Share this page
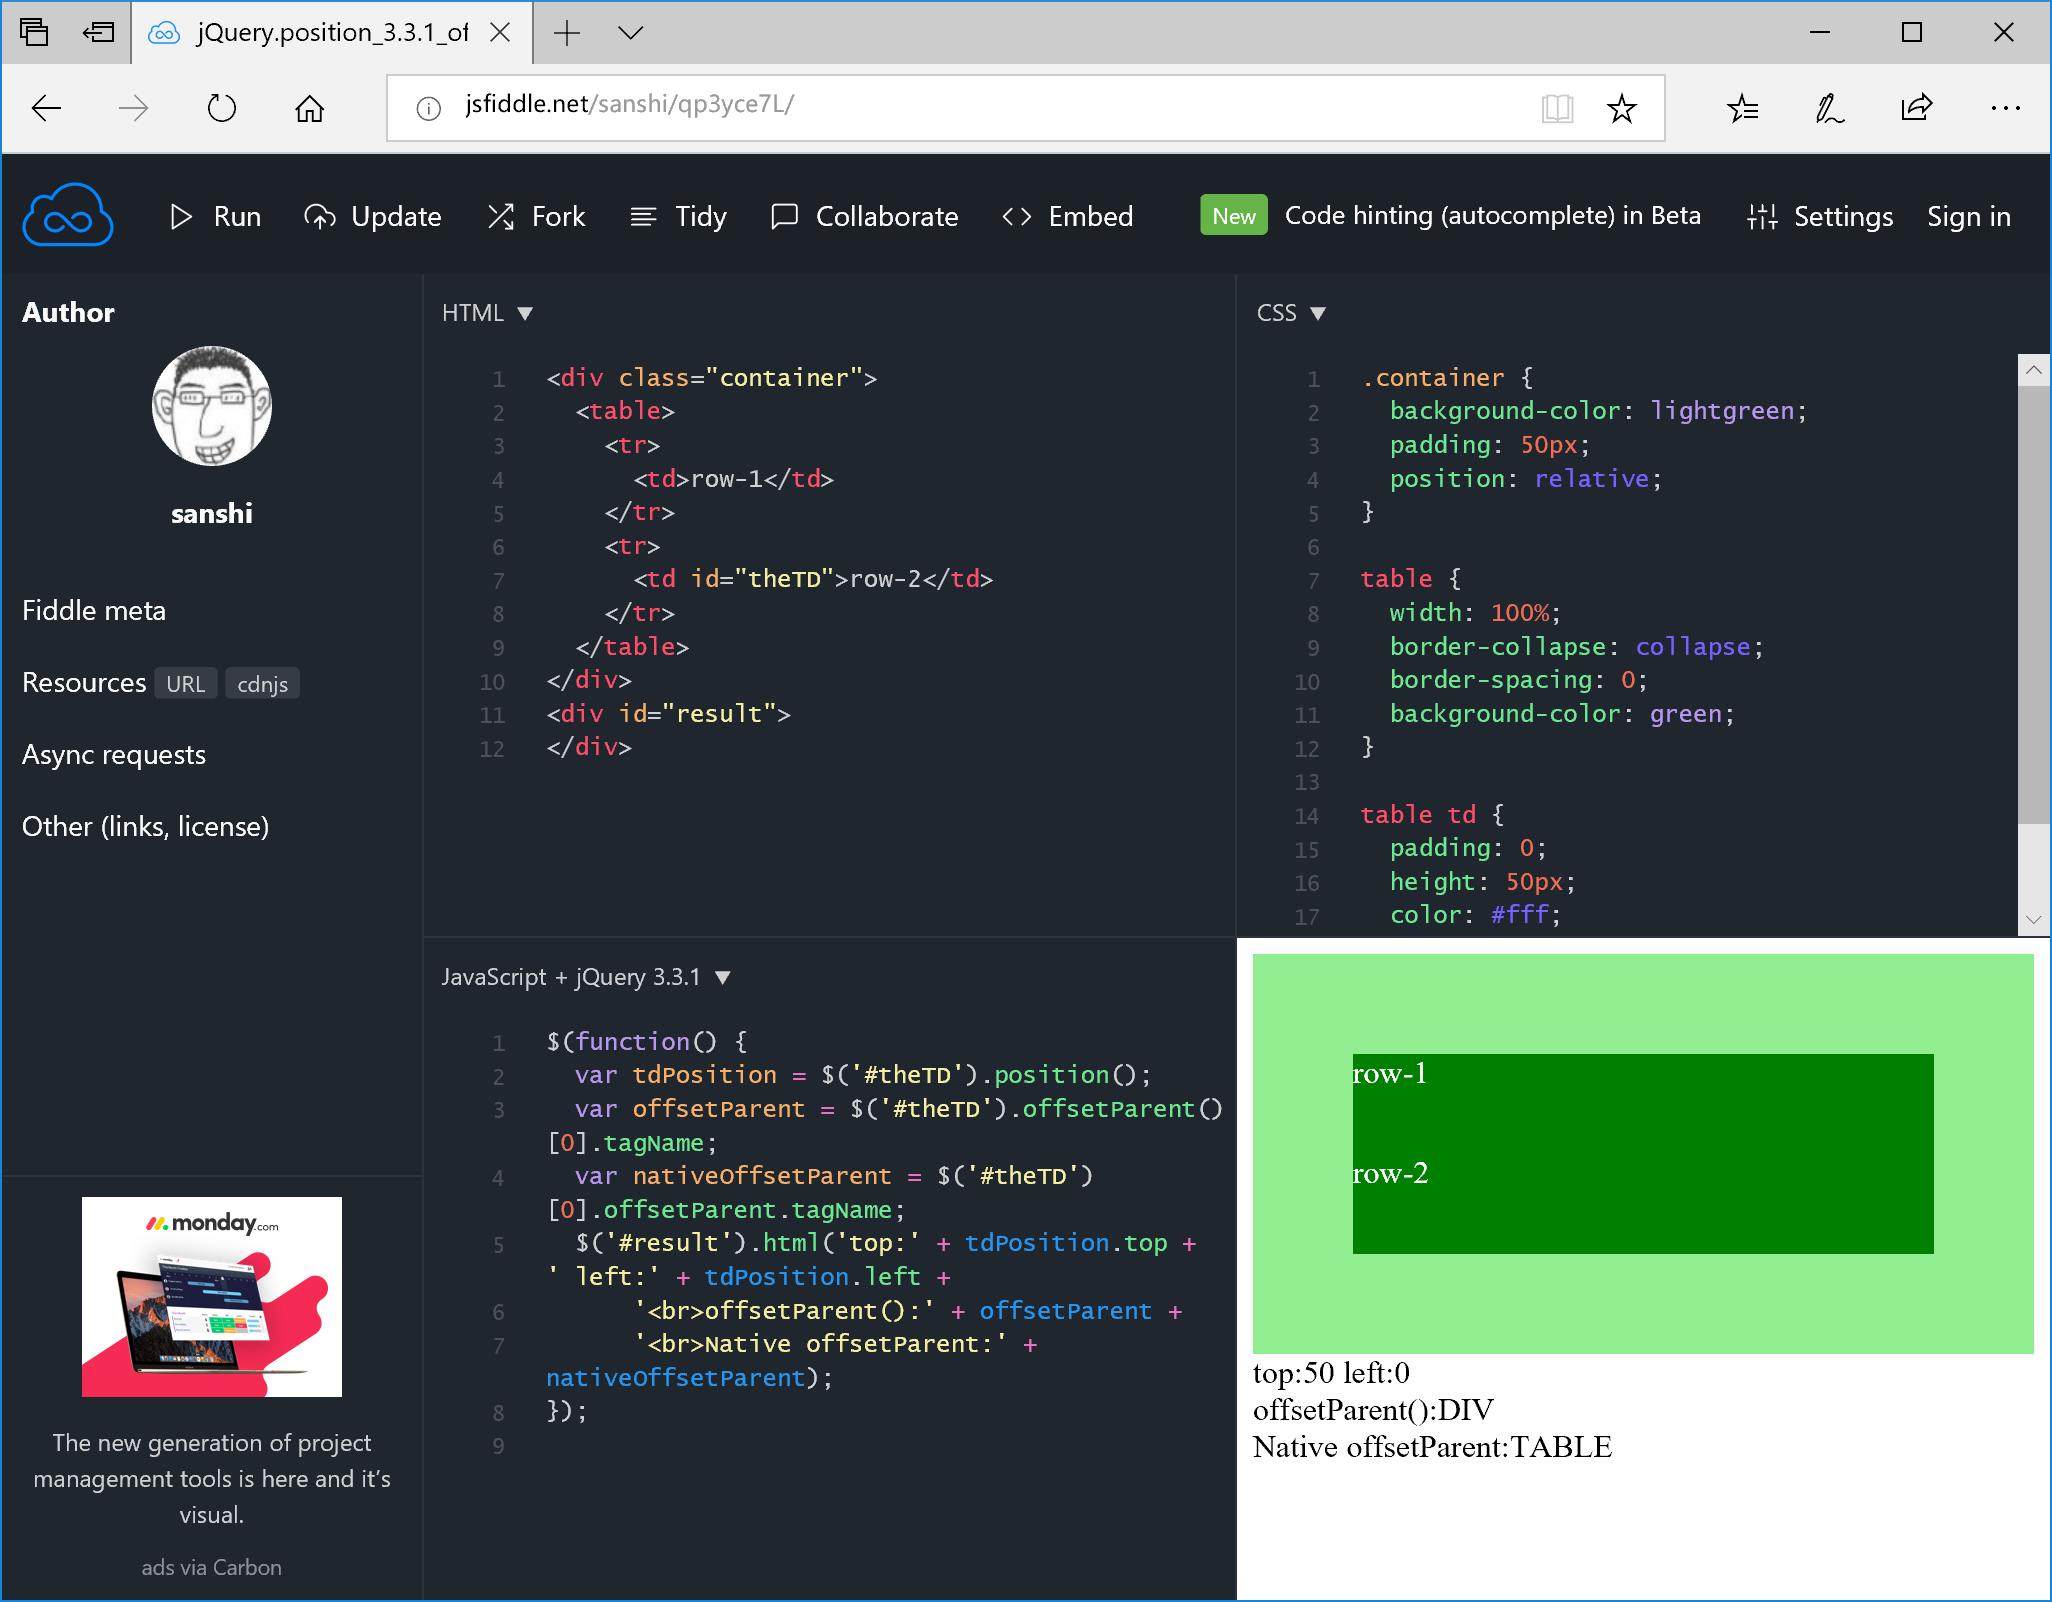This screenshot has width=2052, height=1602. (1917, 108)
